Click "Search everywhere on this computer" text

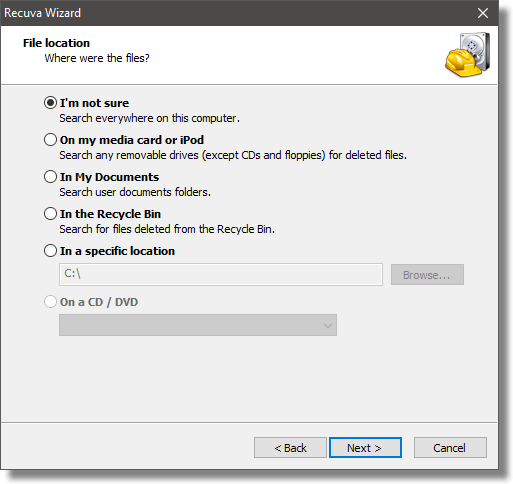(x=149, y=118)
